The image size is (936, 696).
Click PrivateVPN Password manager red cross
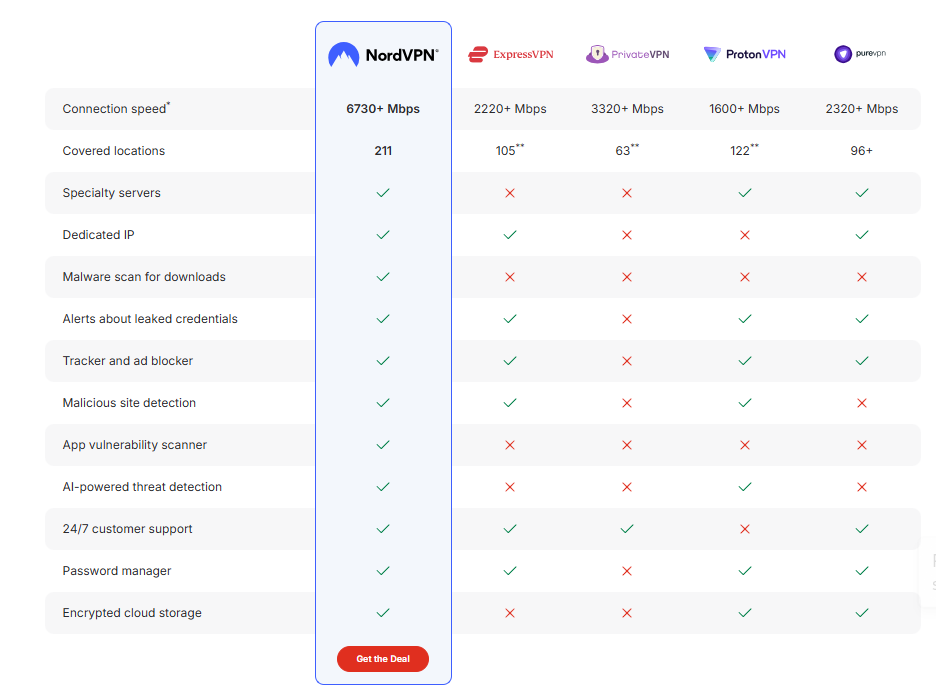click(x=627, y=571)
